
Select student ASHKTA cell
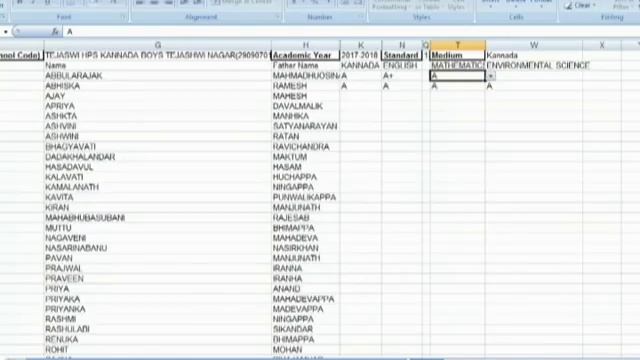click(x=158, y=116)
